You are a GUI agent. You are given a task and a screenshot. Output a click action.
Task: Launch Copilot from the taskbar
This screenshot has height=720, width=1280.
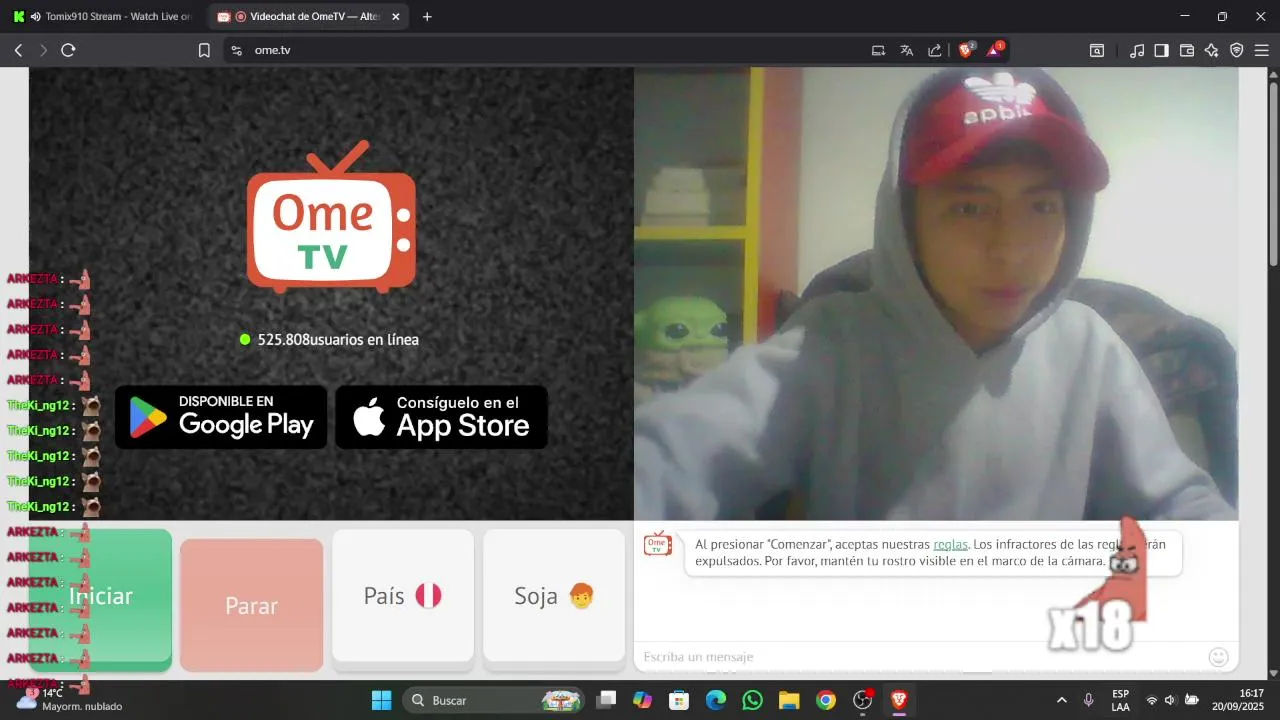click(643, 700)
